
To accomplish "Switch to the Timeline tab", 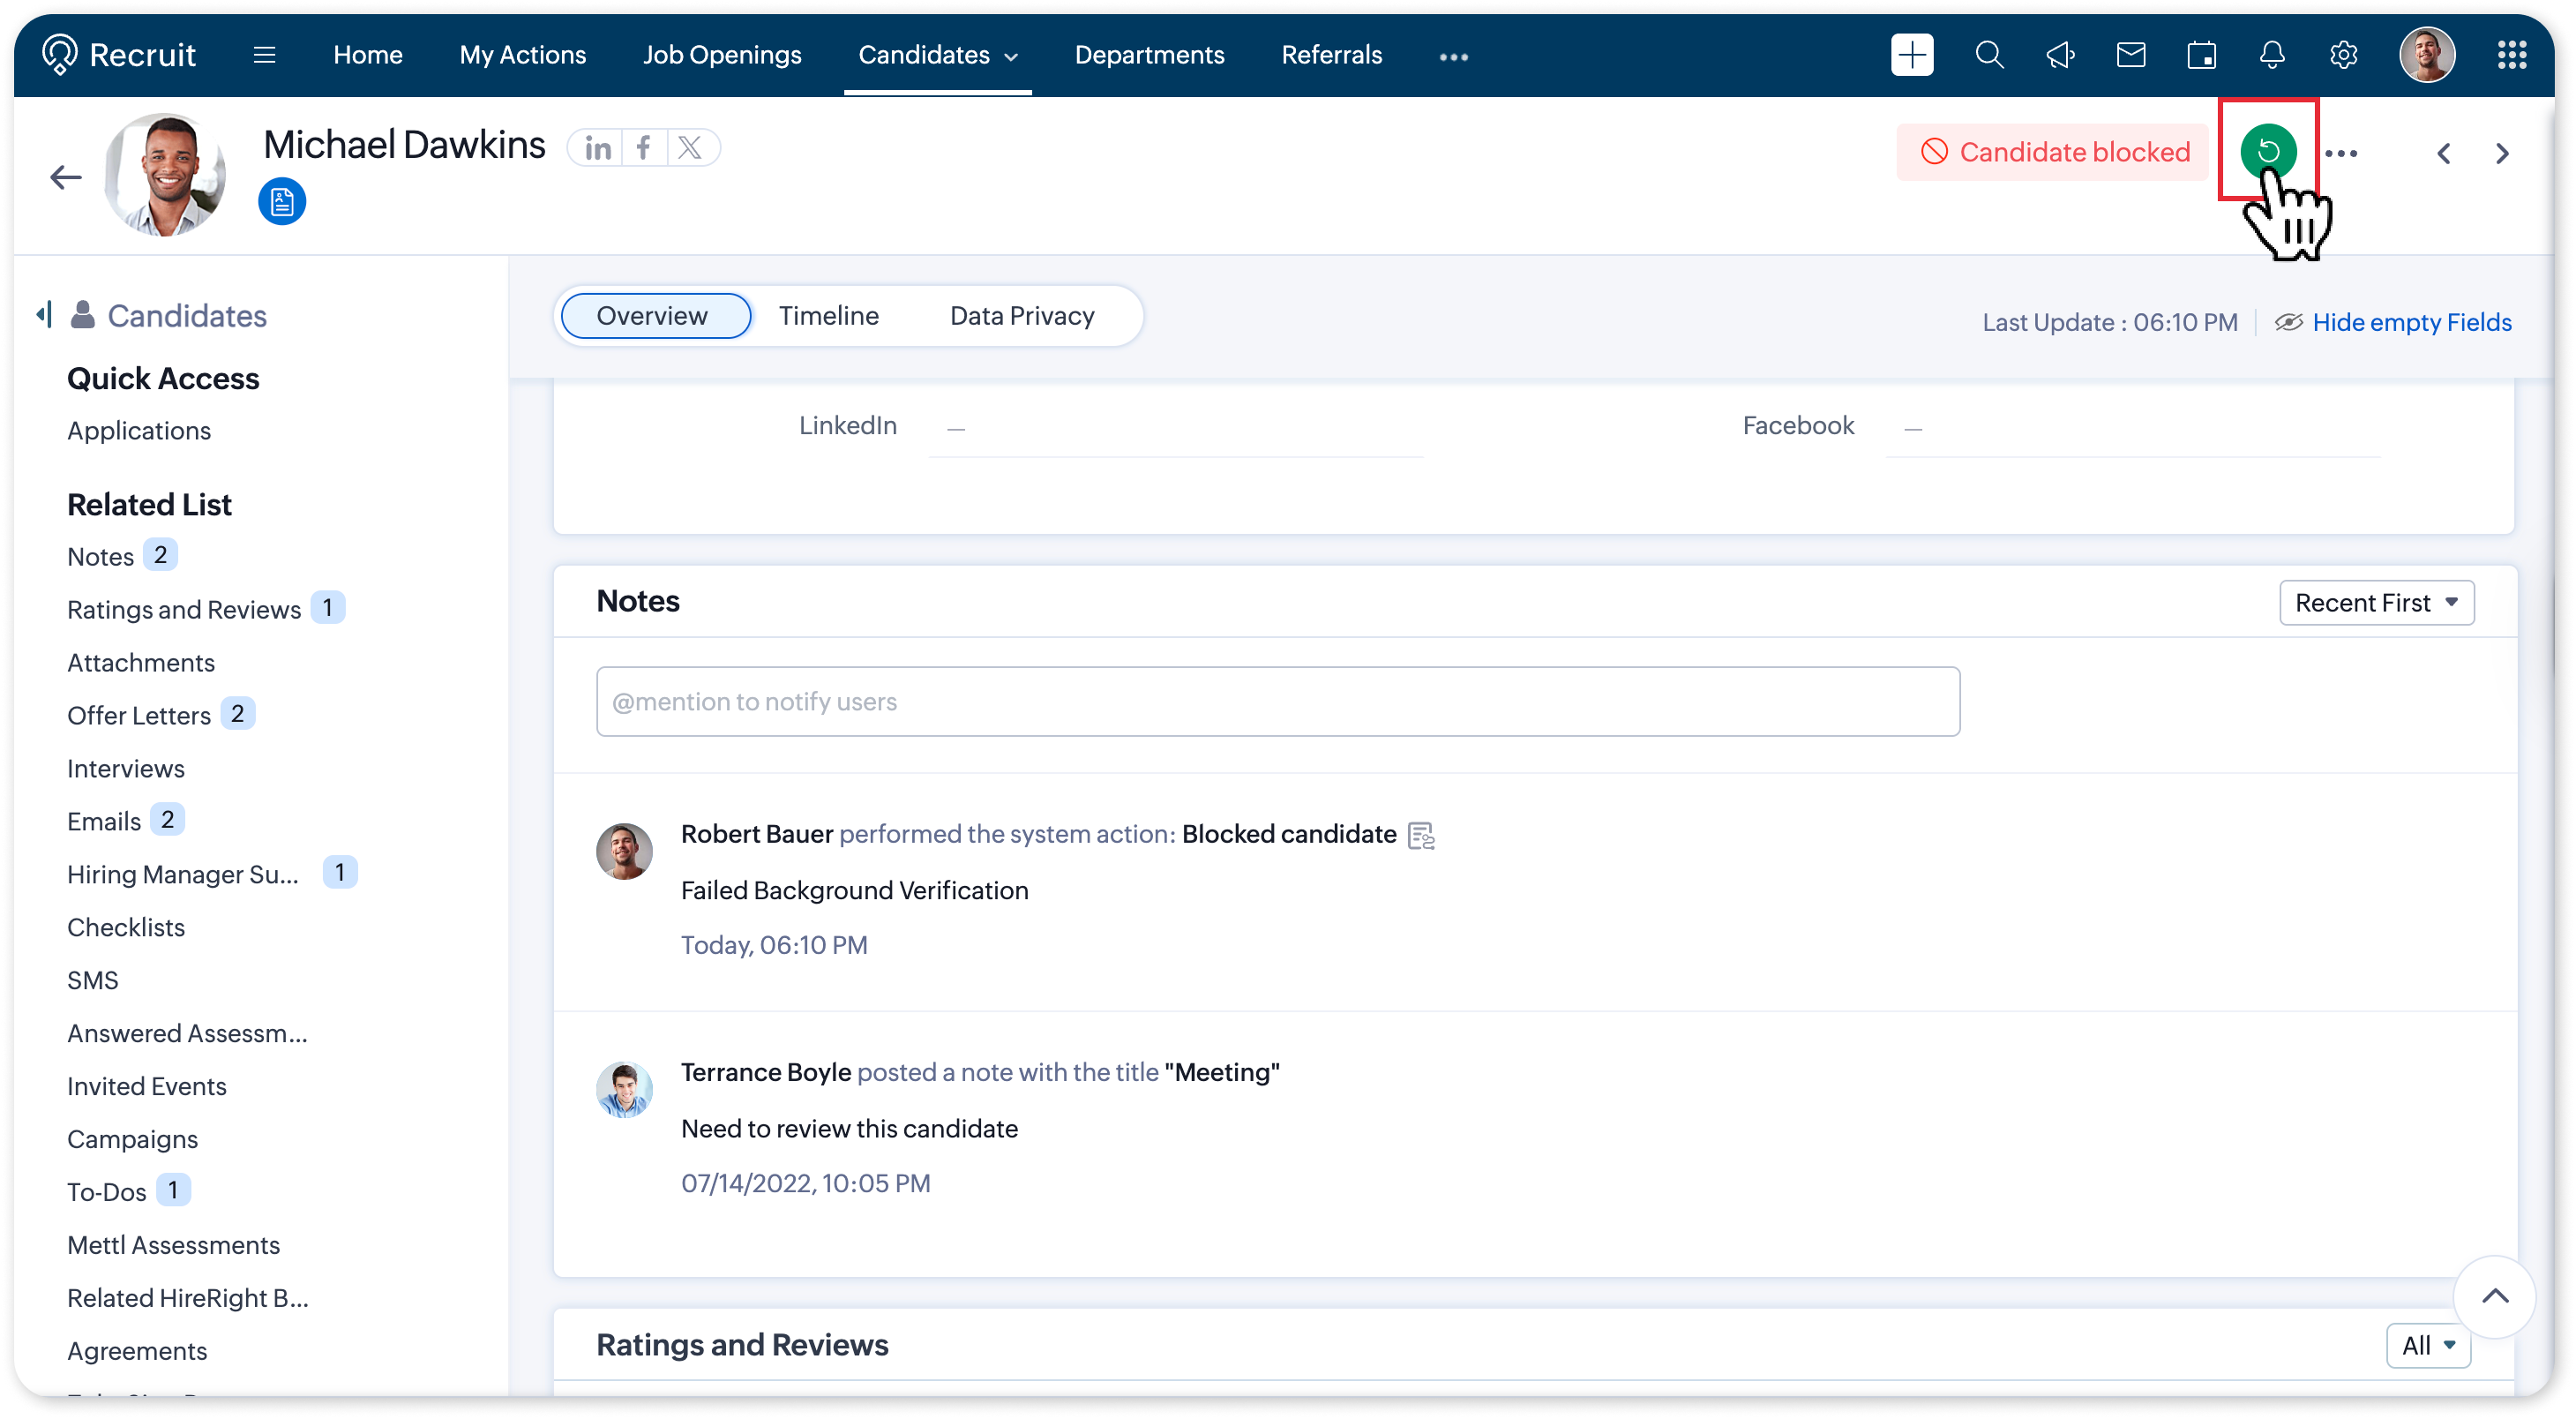I will (828, 316).
